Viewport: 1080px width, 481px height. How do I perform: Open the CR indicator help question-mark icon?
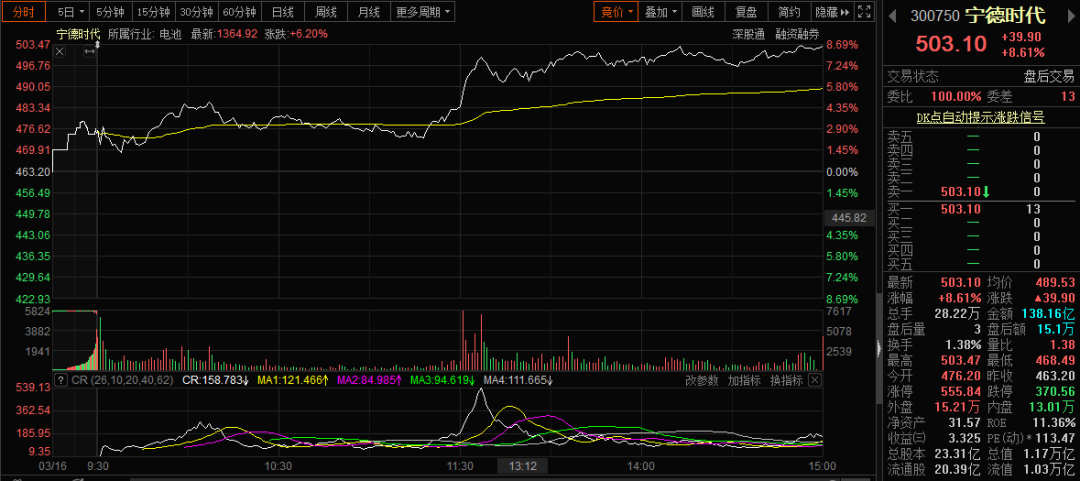coord(61,380)
